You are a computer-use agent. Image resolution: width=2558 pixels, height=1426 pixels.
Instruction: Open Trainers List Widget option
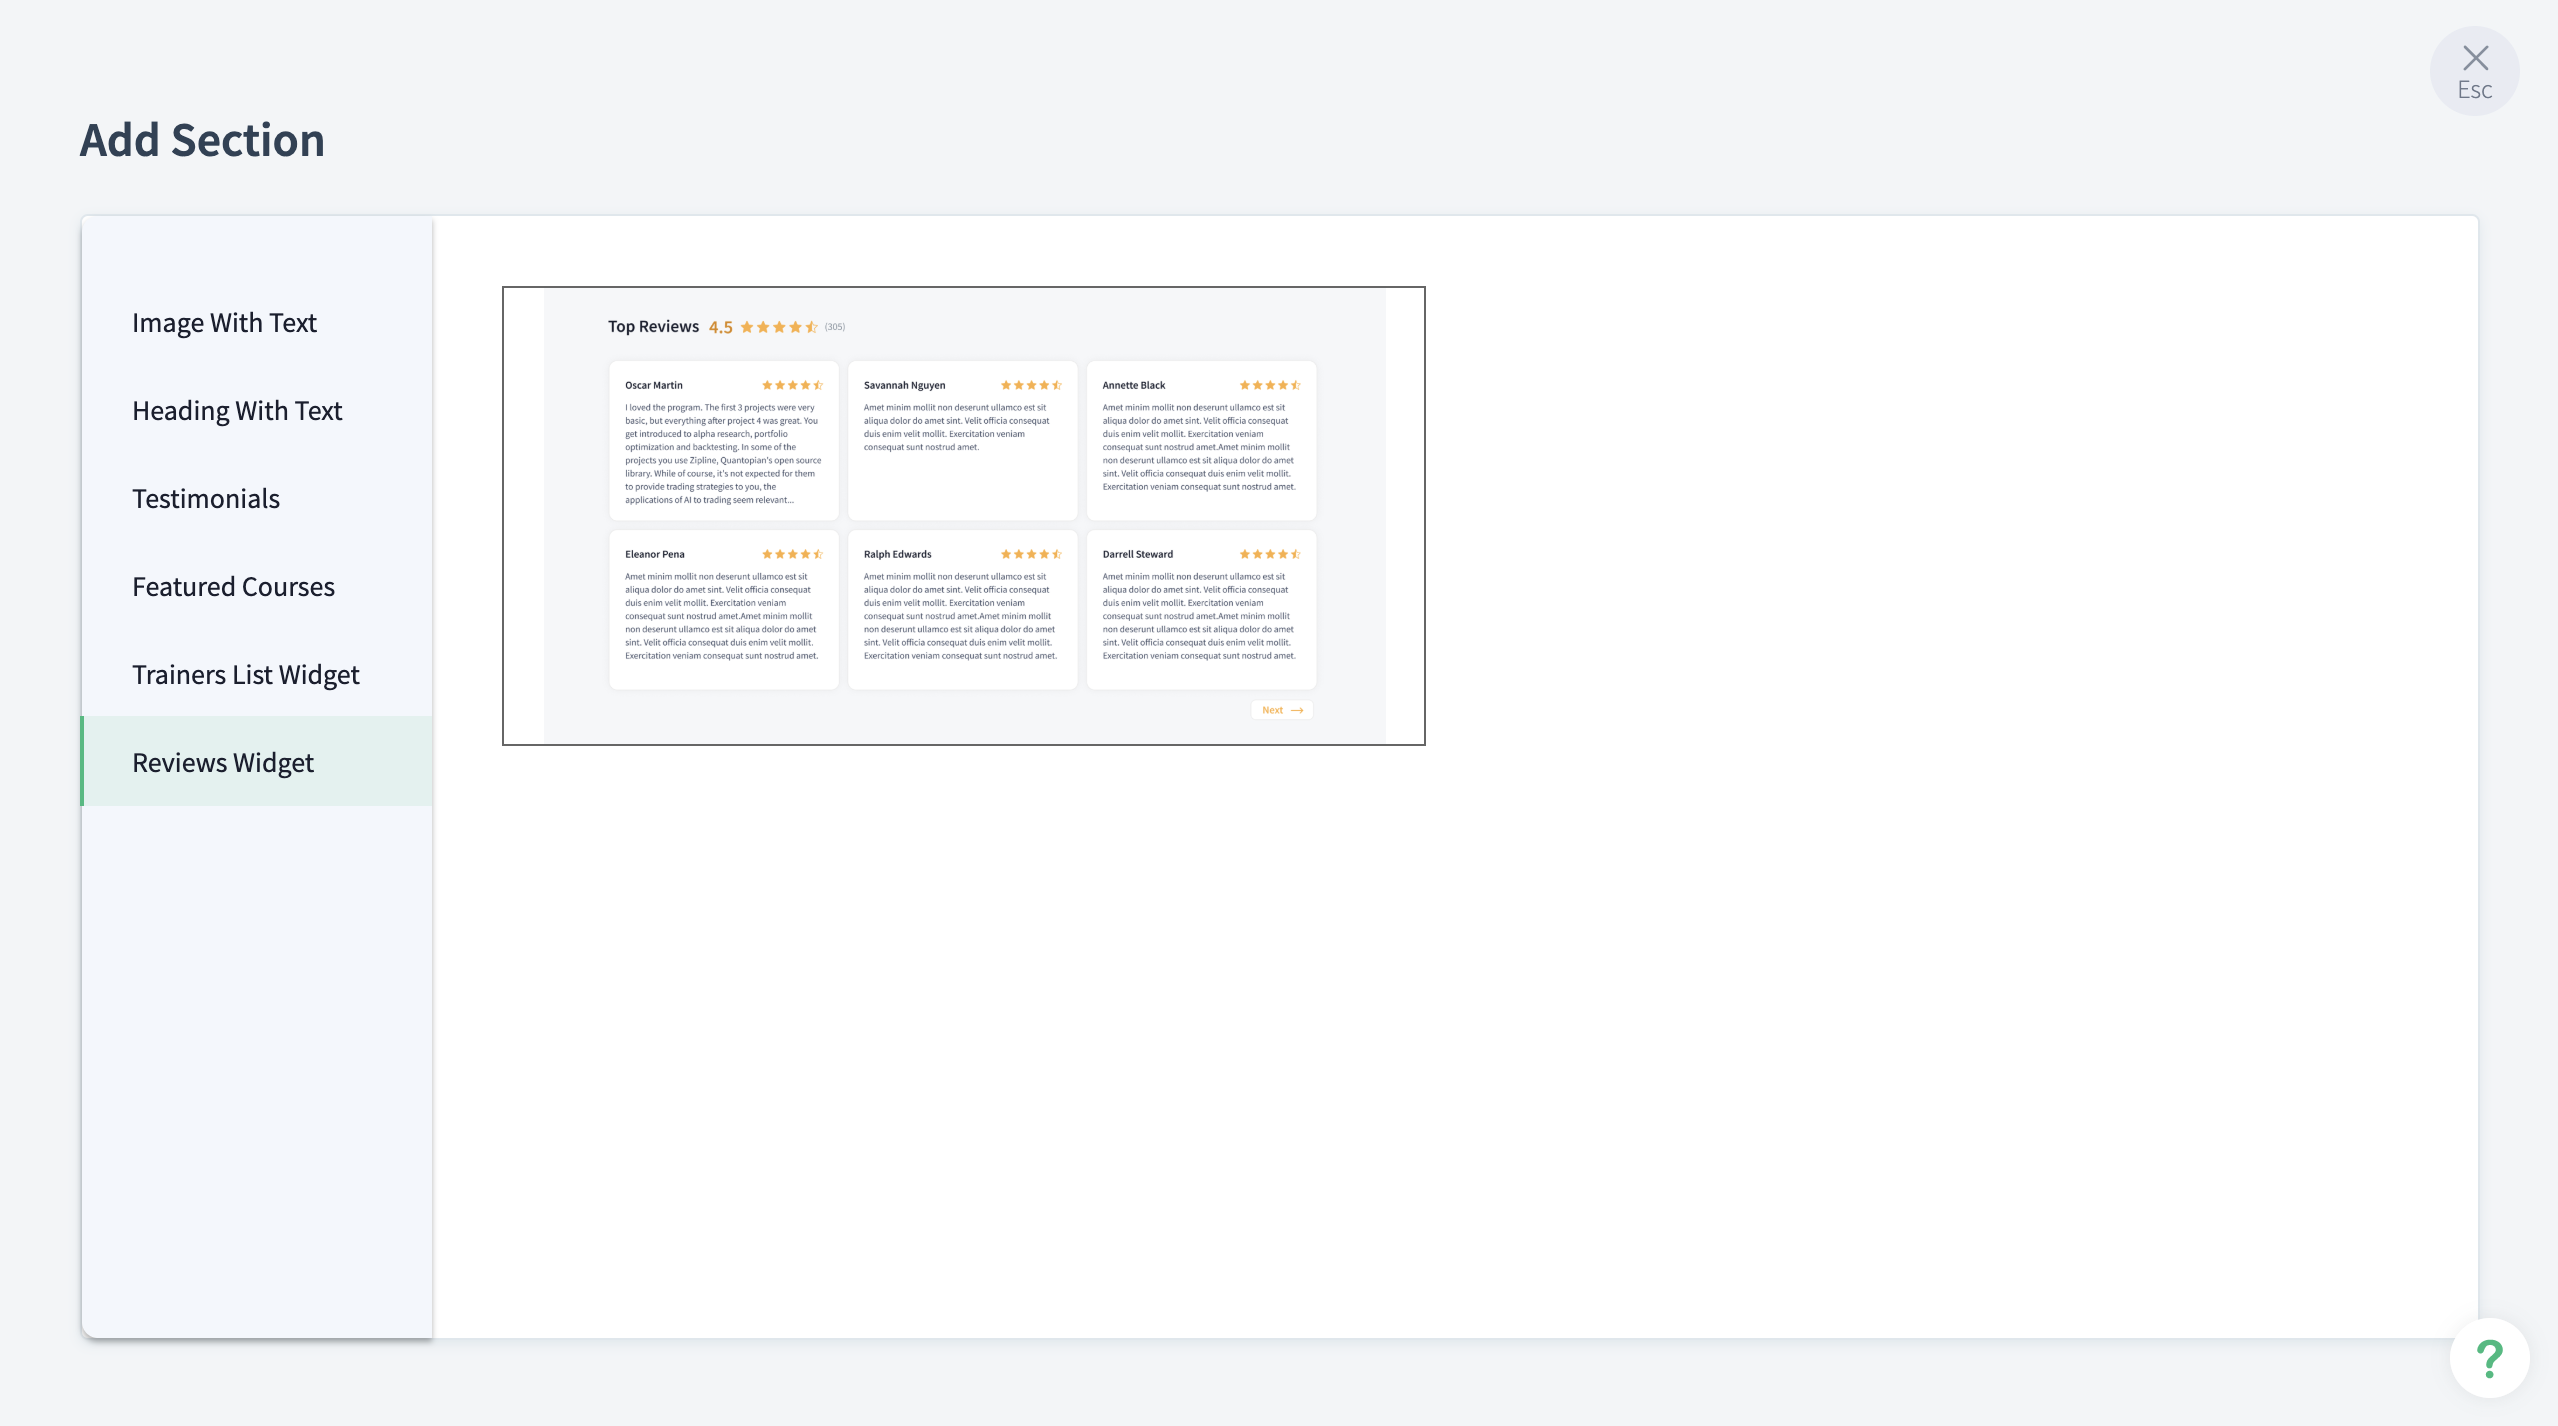245,675
